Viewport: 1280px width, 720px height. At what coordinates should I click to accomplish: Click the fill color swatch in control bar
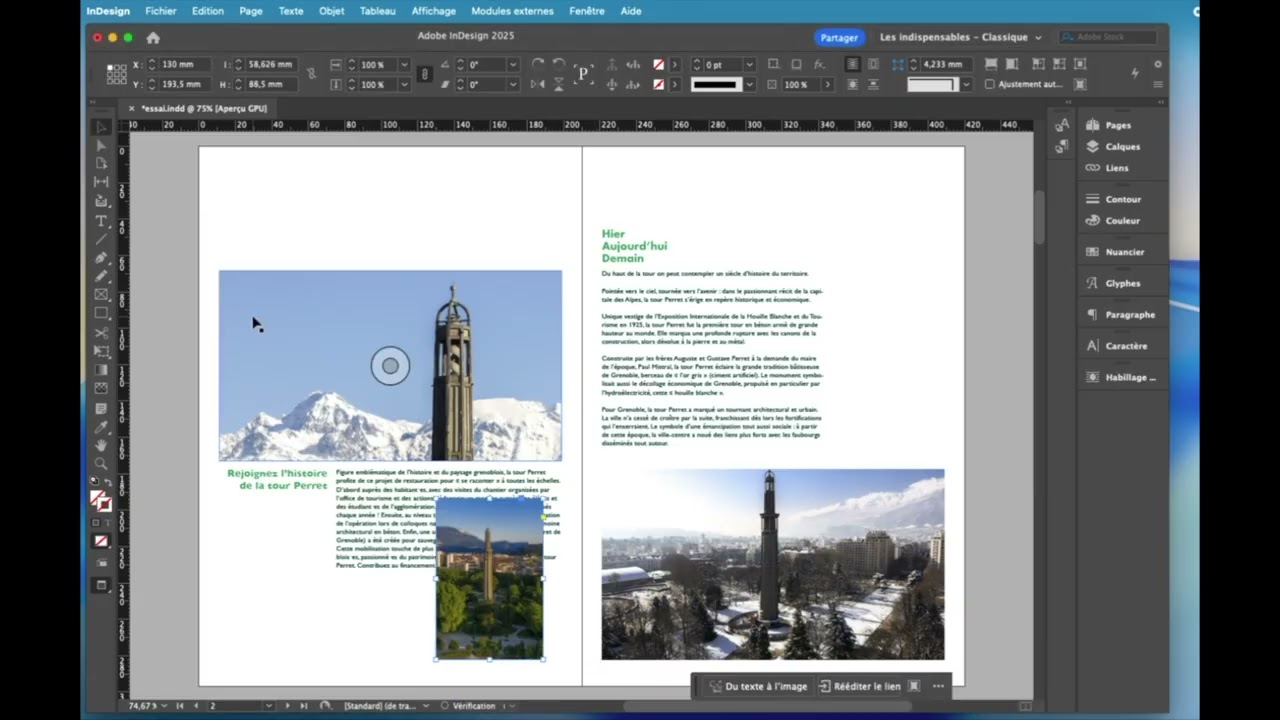[658, 64]
